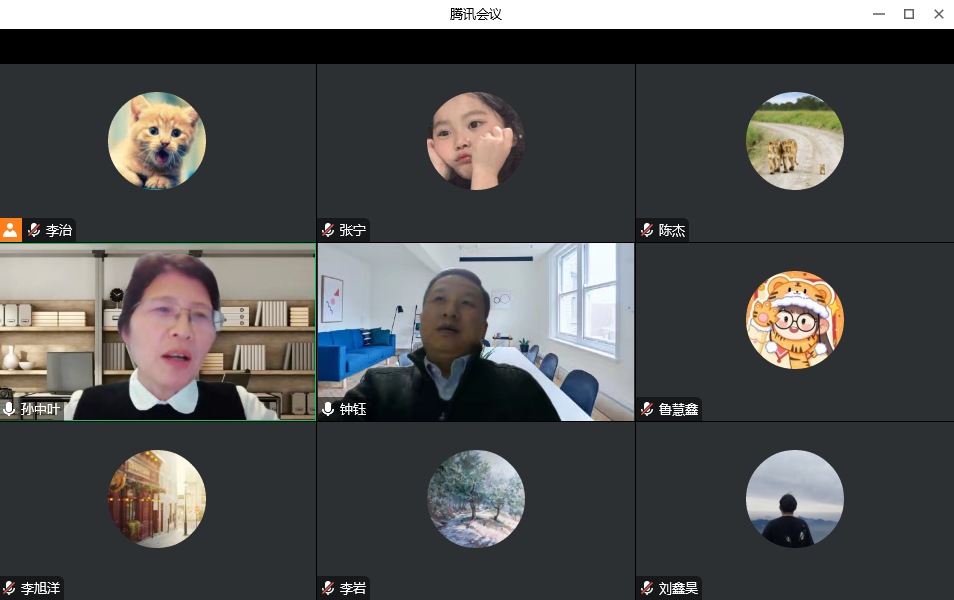Click 鲁慧鑫's muted microphone icon
The height and width of the screenshot is (600, 954).
click(x=646, y=409)
